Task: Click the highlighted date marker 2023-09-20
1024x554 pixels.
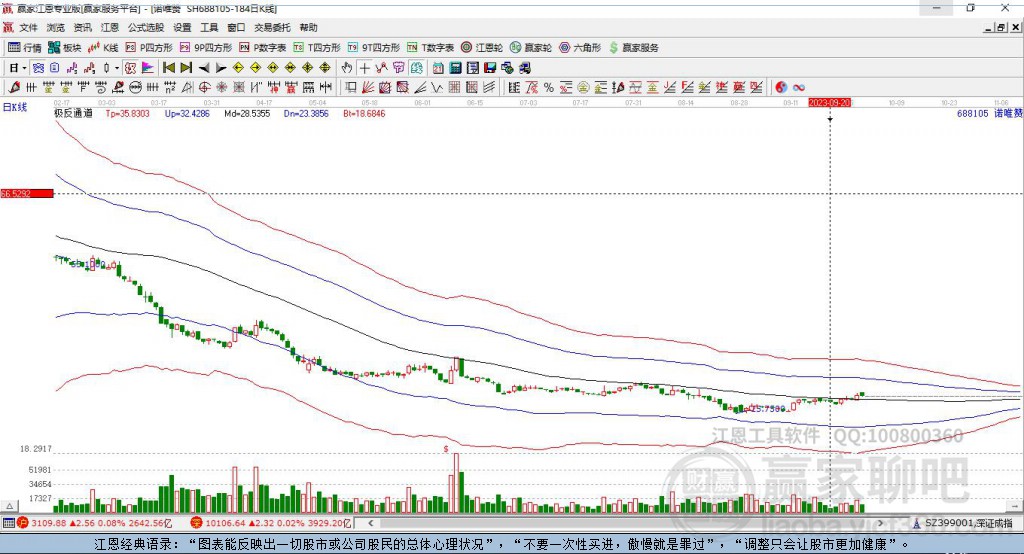Action: (829, 103)
